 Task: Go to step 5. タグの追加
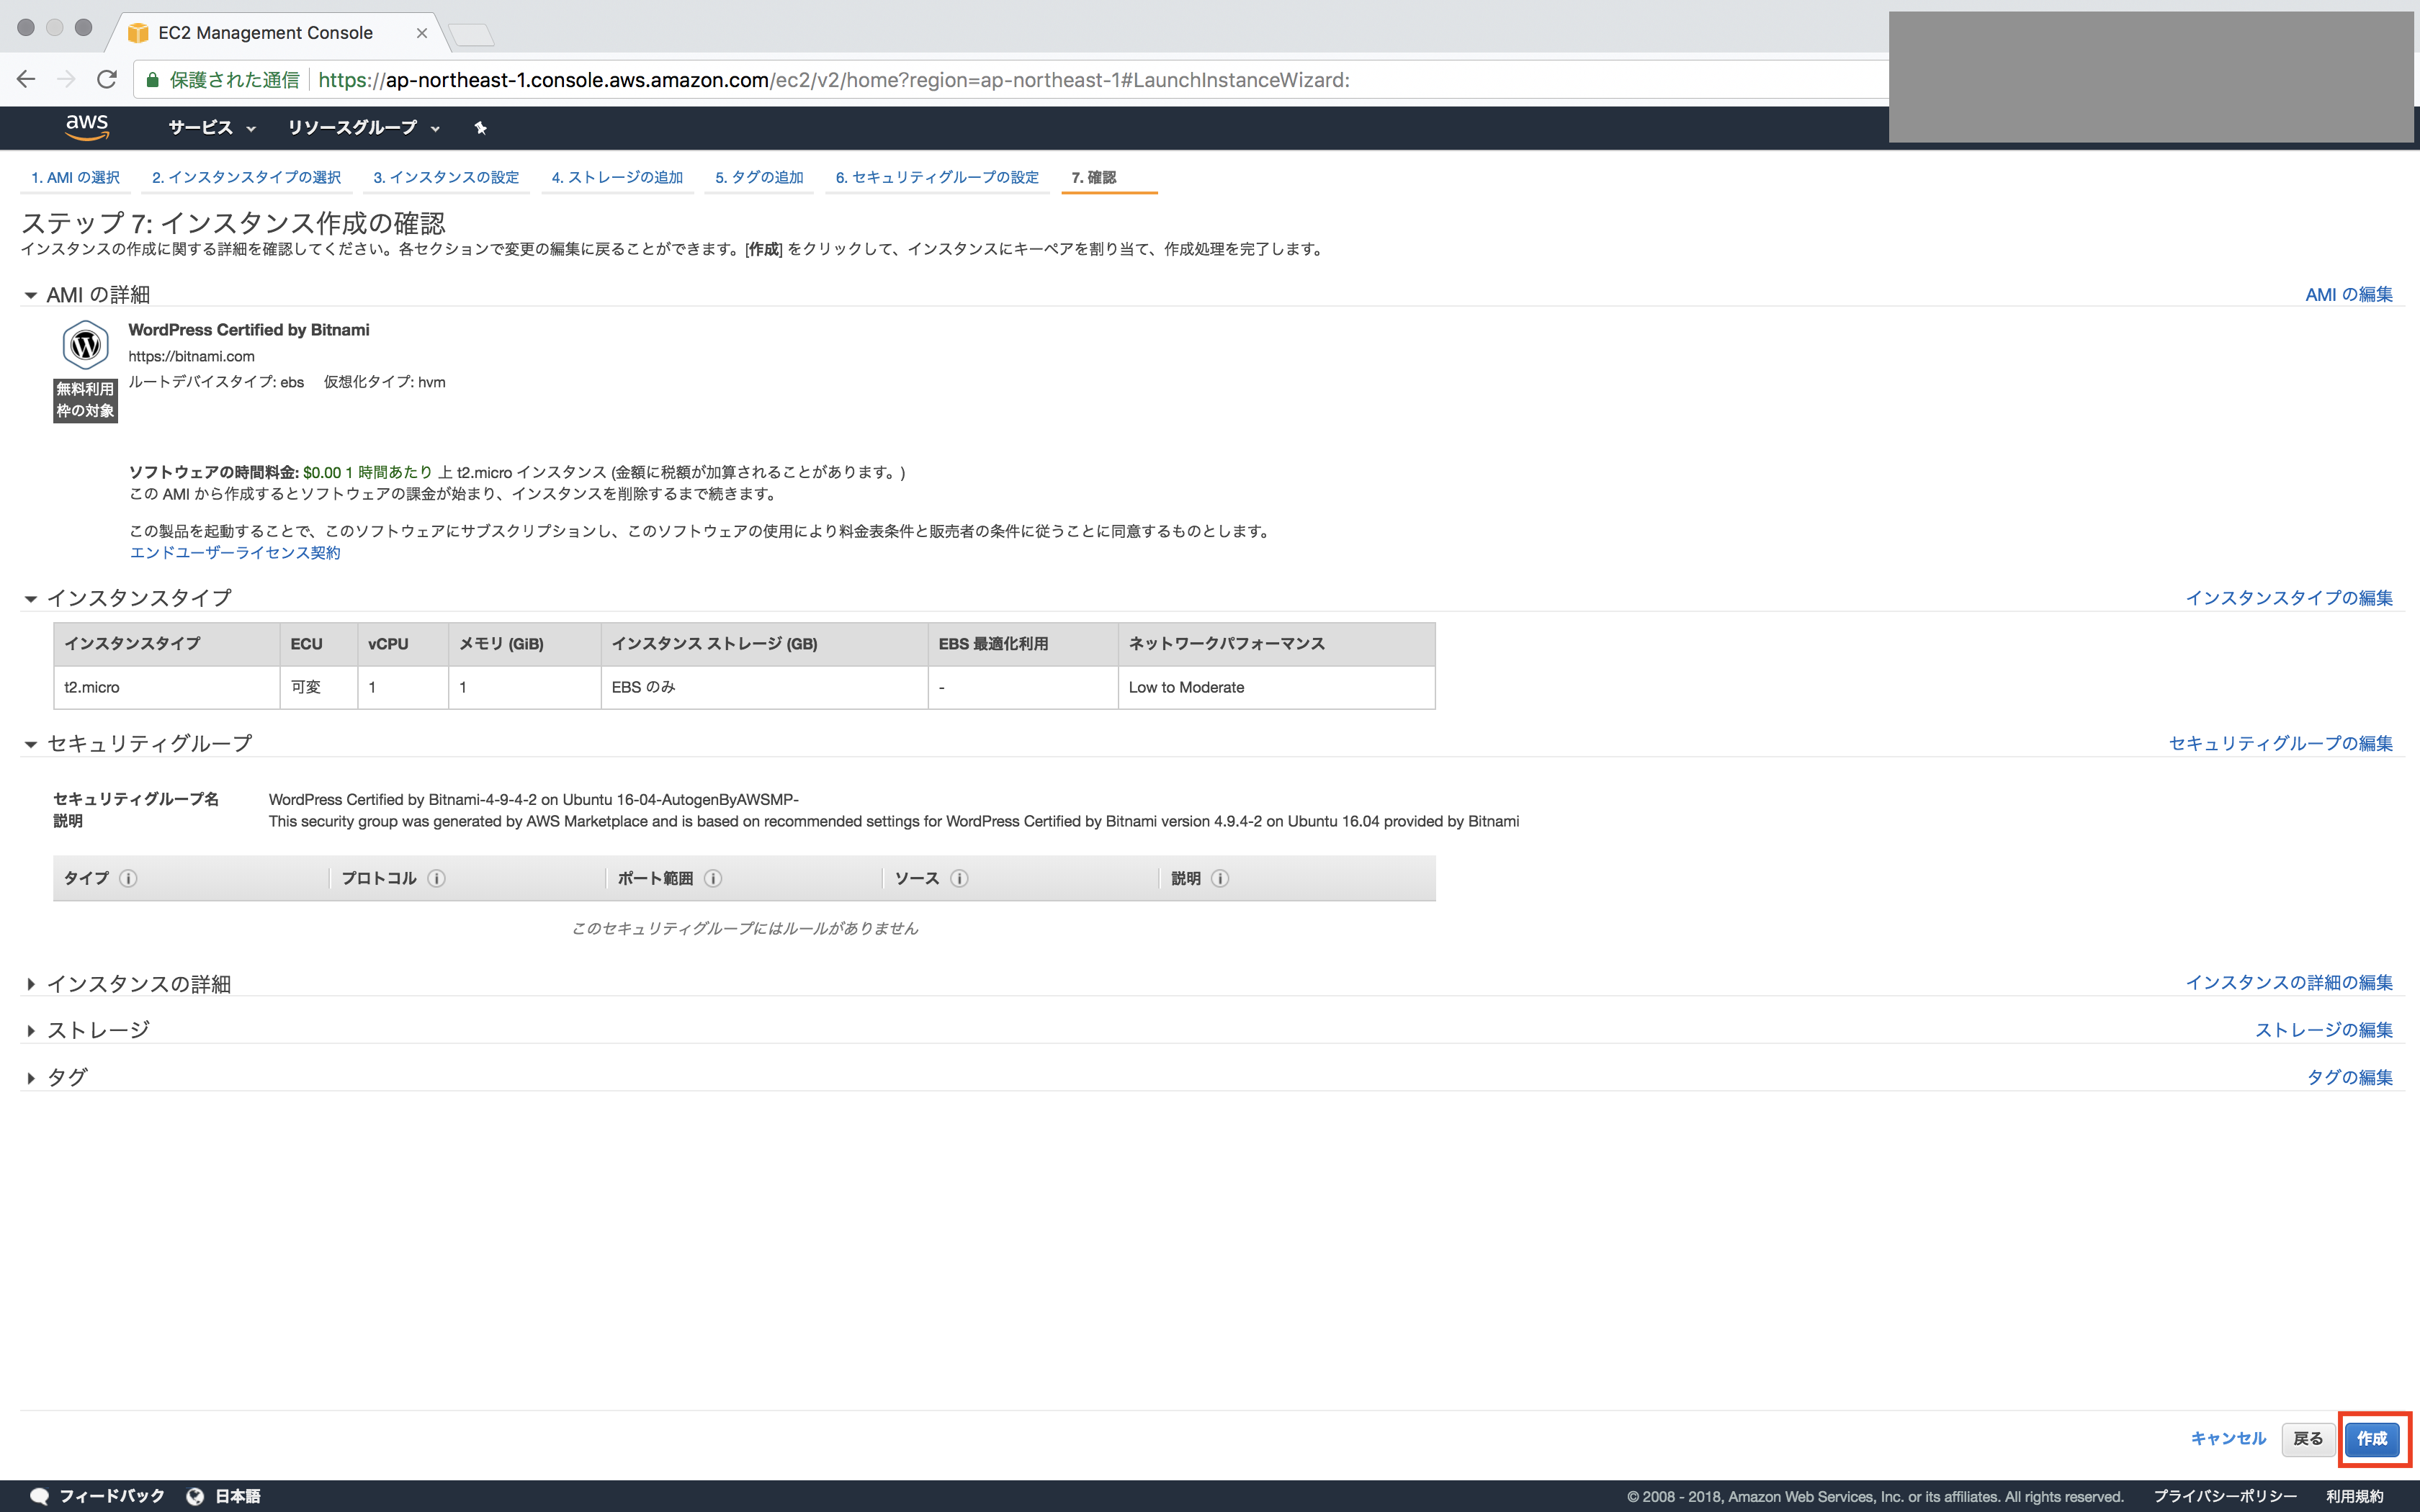[x=759, y=177]
